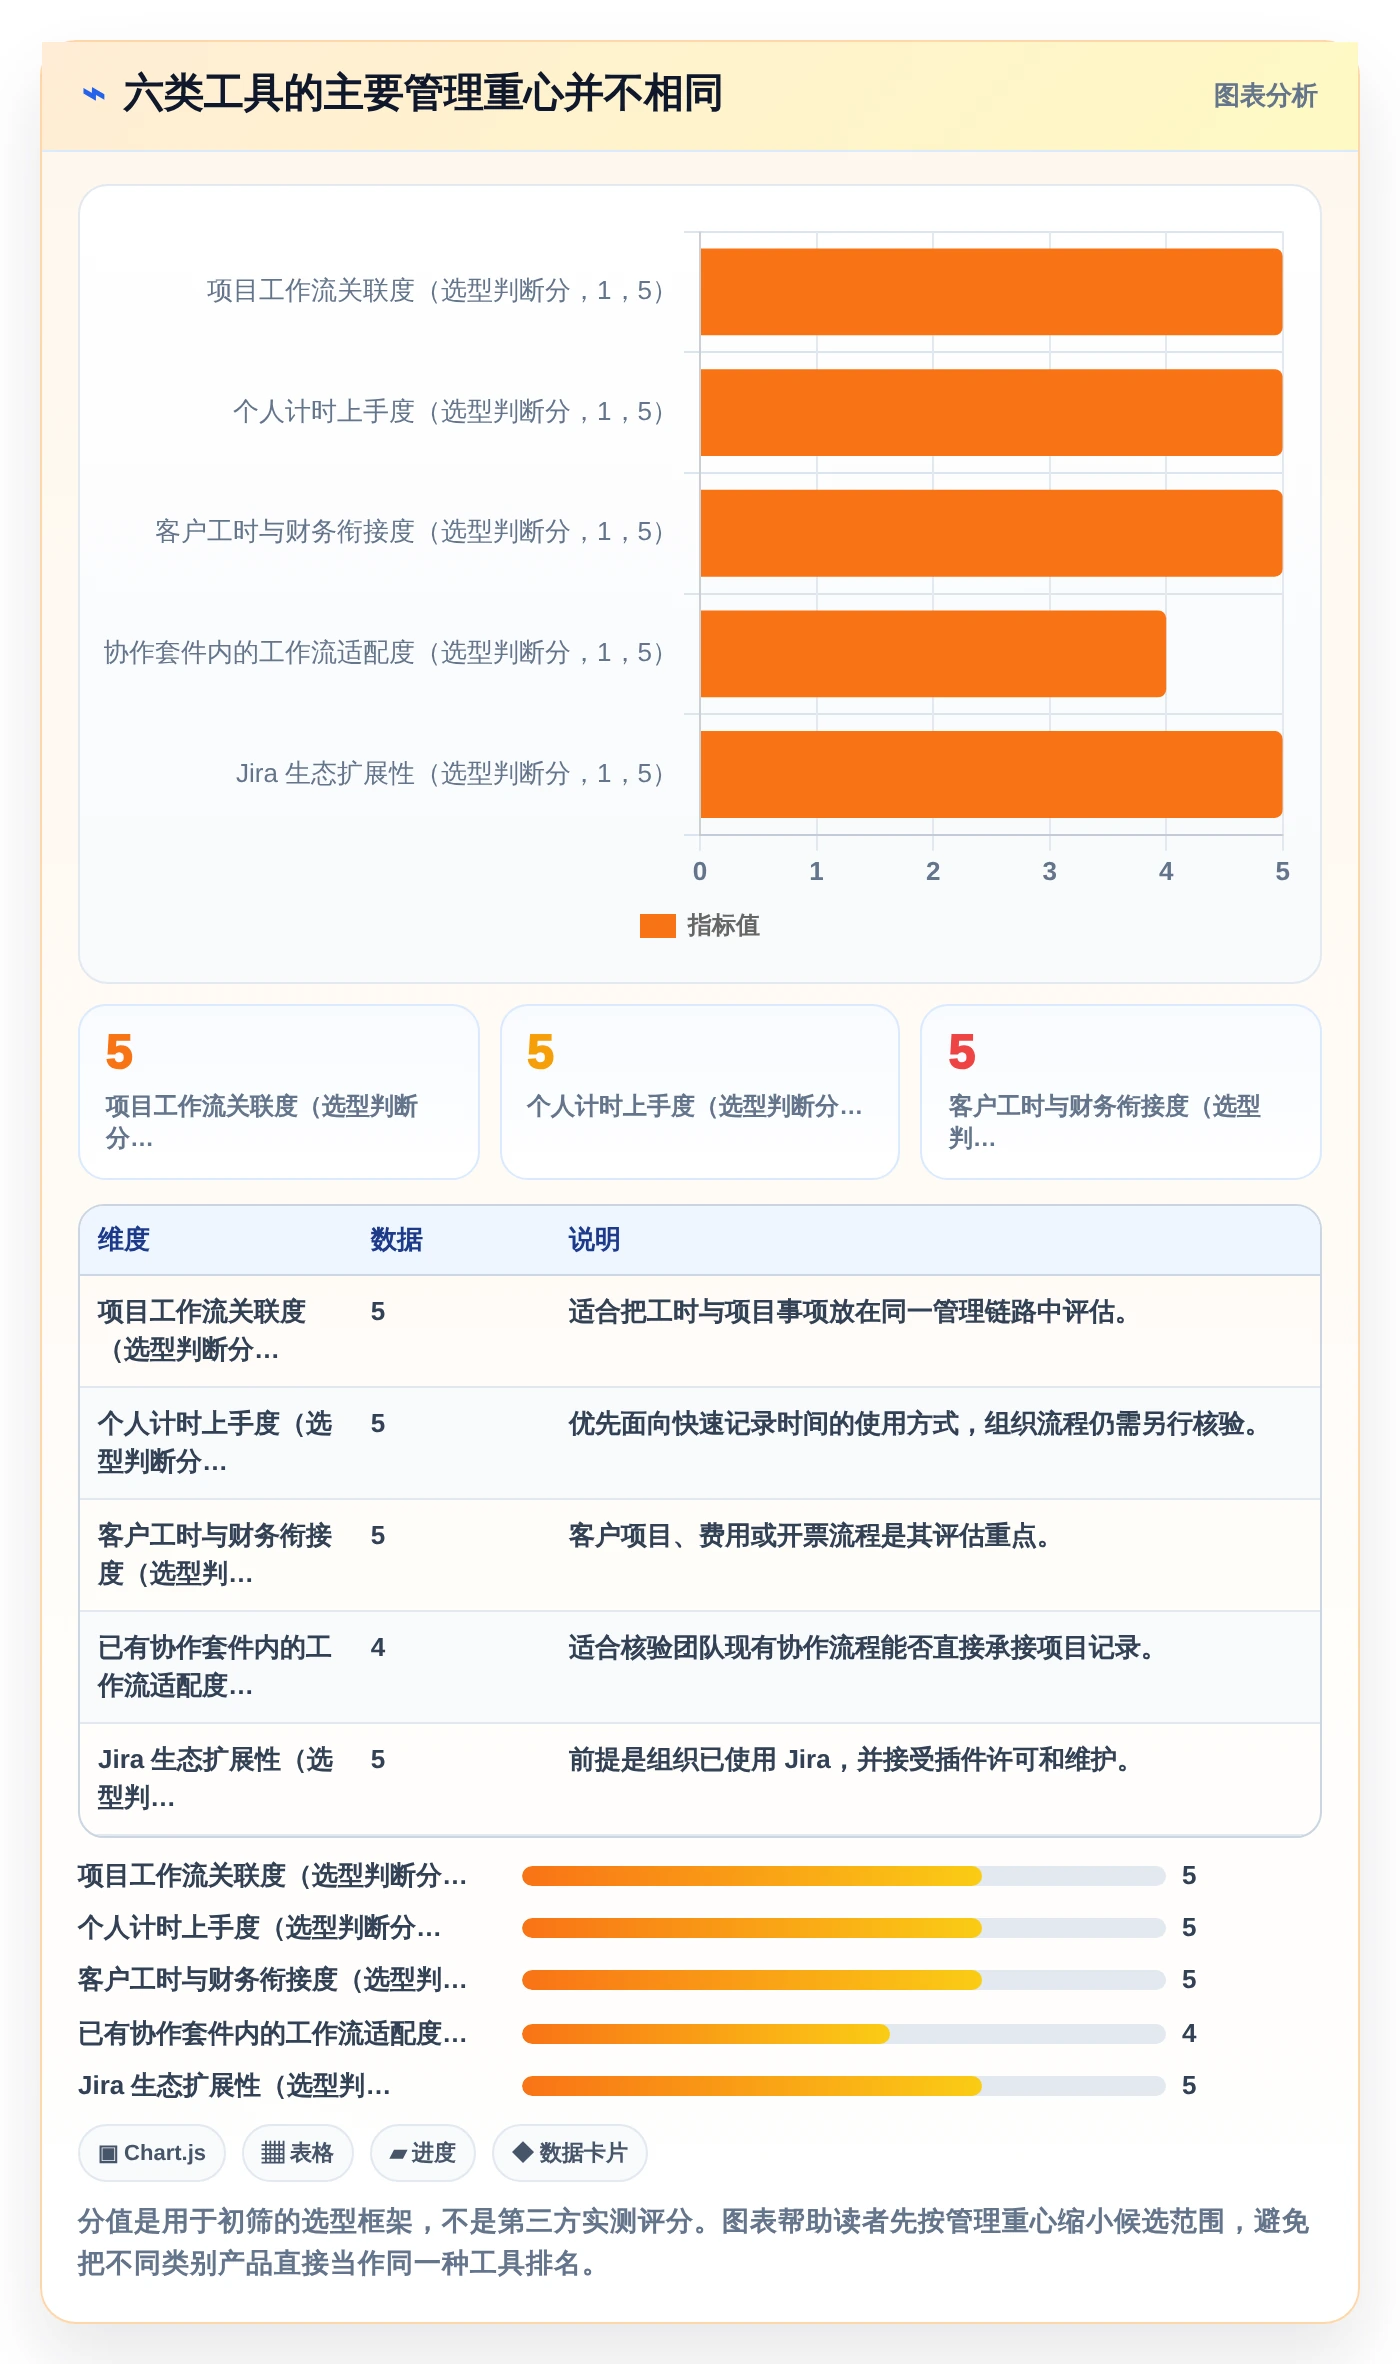
Task: Click the 项目工作流关联度 chart bar
Action: [991, 292]
